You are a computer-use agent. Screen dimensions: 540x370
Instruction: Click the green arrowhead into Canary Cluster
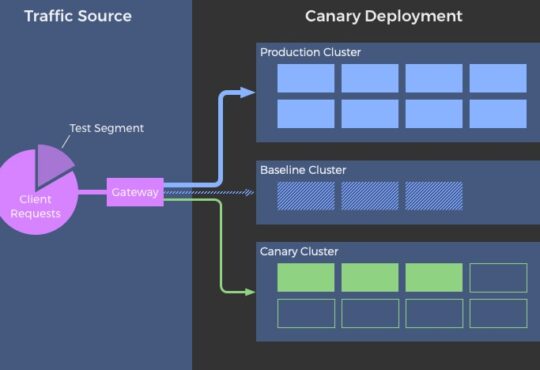click(x=249, y=292)
